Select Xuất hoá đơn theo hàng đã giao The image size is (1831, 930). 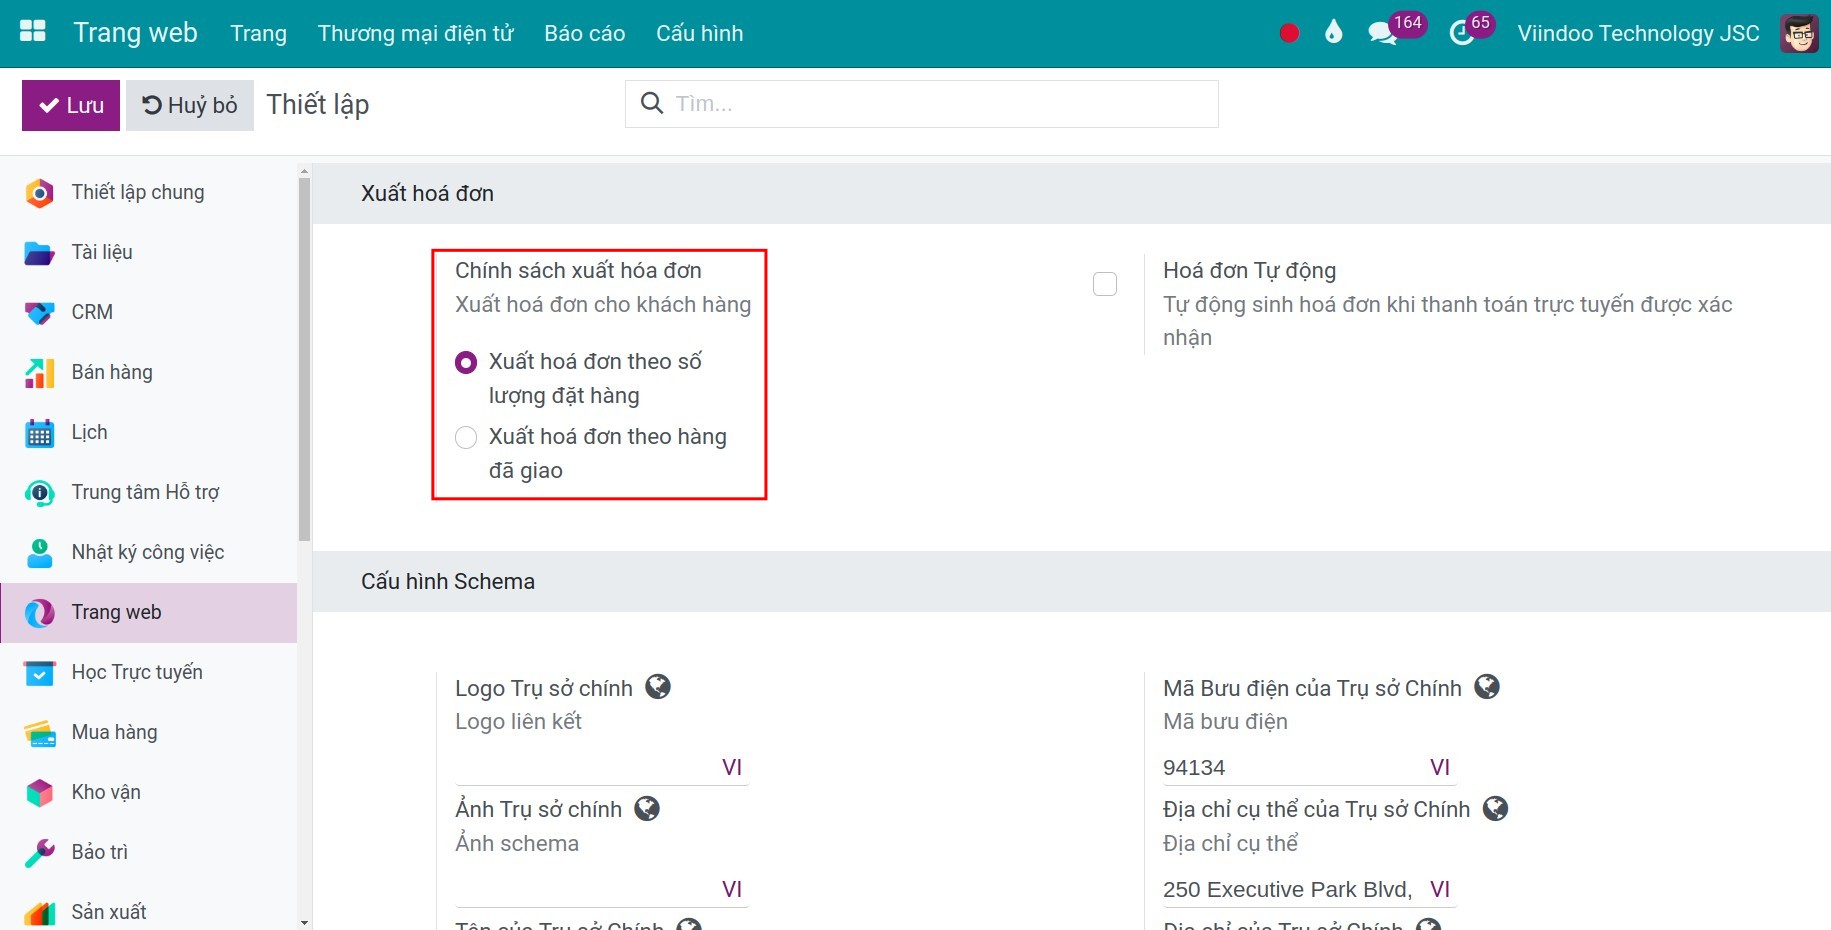[x=466, y=437]
